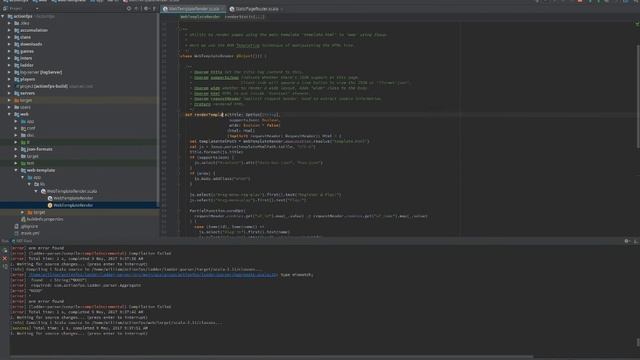
Task: Click the 'class WebTemplateRender' declaration line
Action: coord(223,56)
